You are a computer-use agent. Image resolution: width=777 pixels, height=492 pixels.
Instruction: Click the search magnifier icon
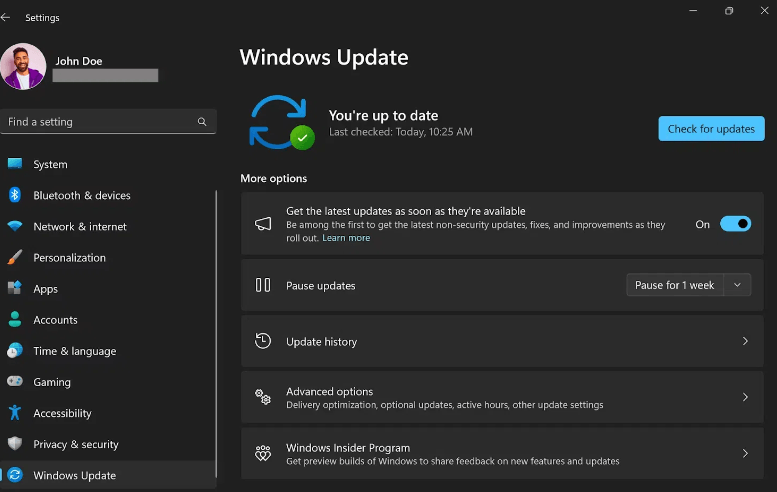[x=202, y=122]
